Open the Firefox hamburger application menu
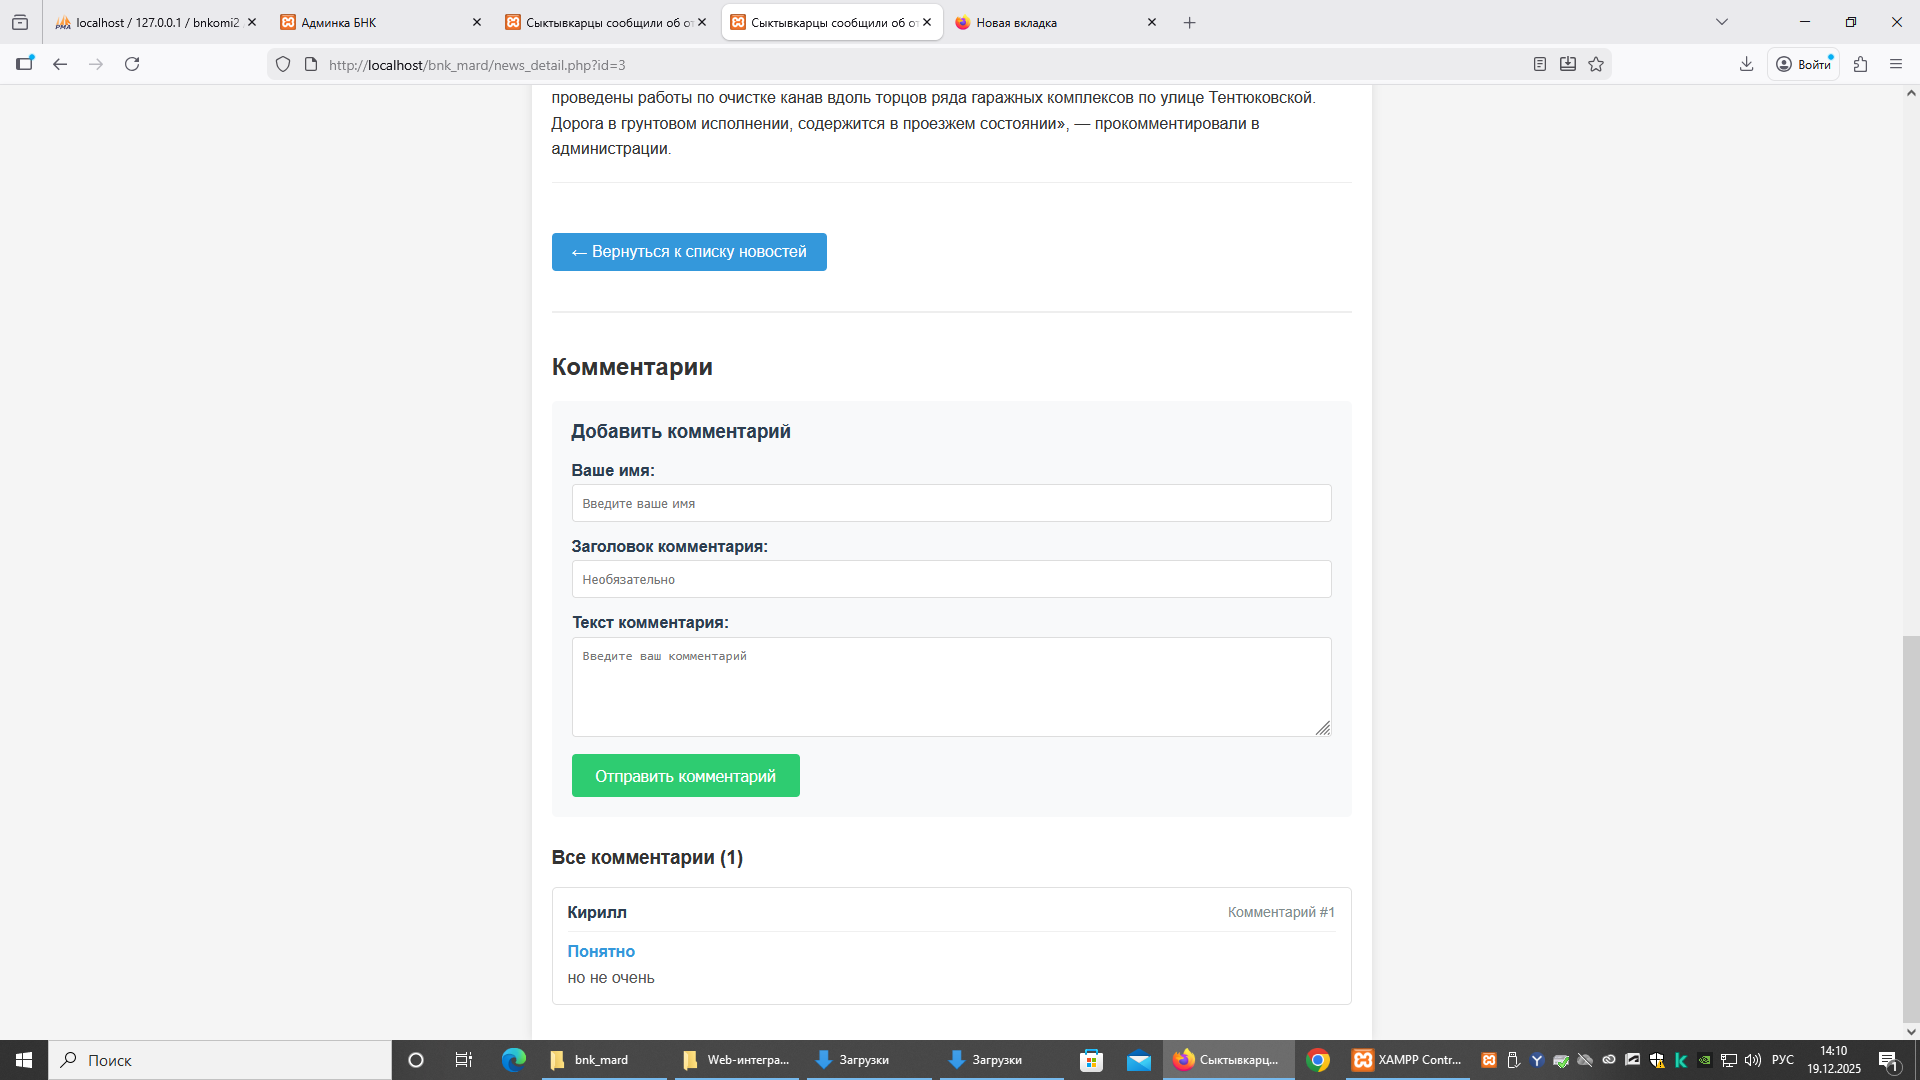Image resolution: width=1920 pixels, height=1080 pixels. [1896, 64]
